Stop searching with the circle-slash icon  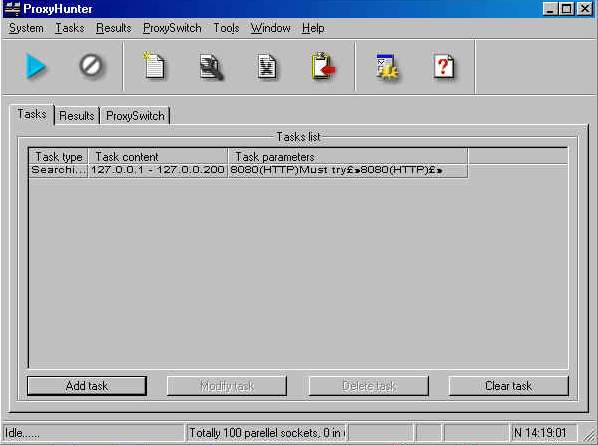pyautogui.click(x=91, y=65)
